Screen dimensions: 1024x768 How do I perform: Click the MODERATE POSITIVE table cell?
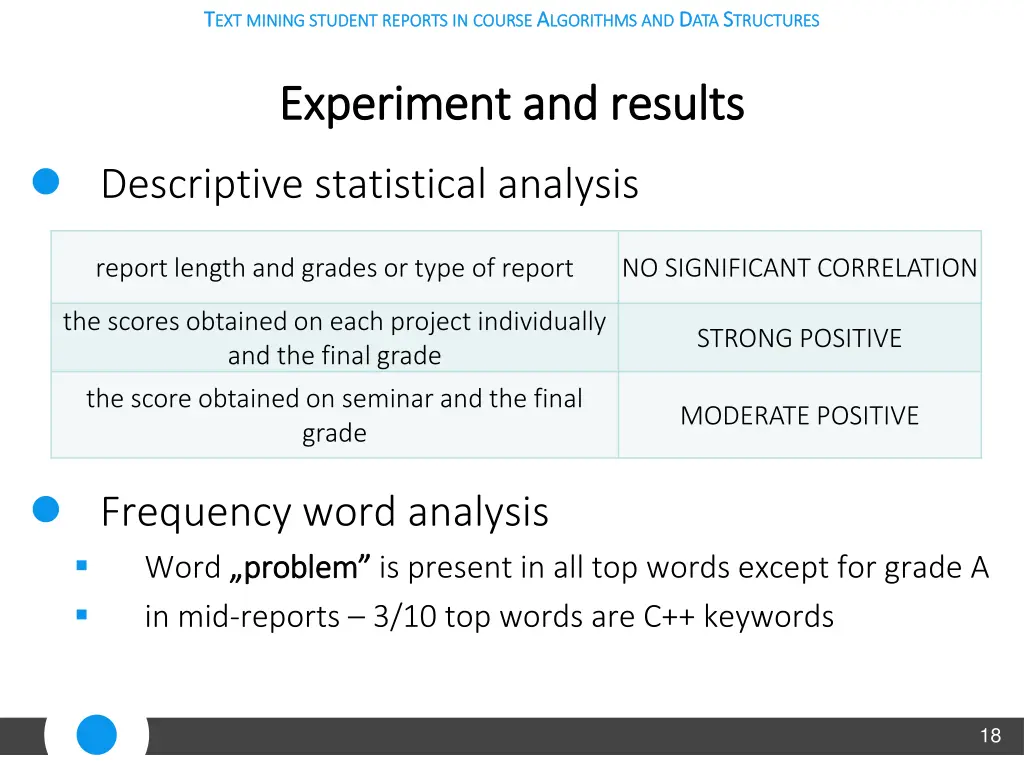pos(799,415)
